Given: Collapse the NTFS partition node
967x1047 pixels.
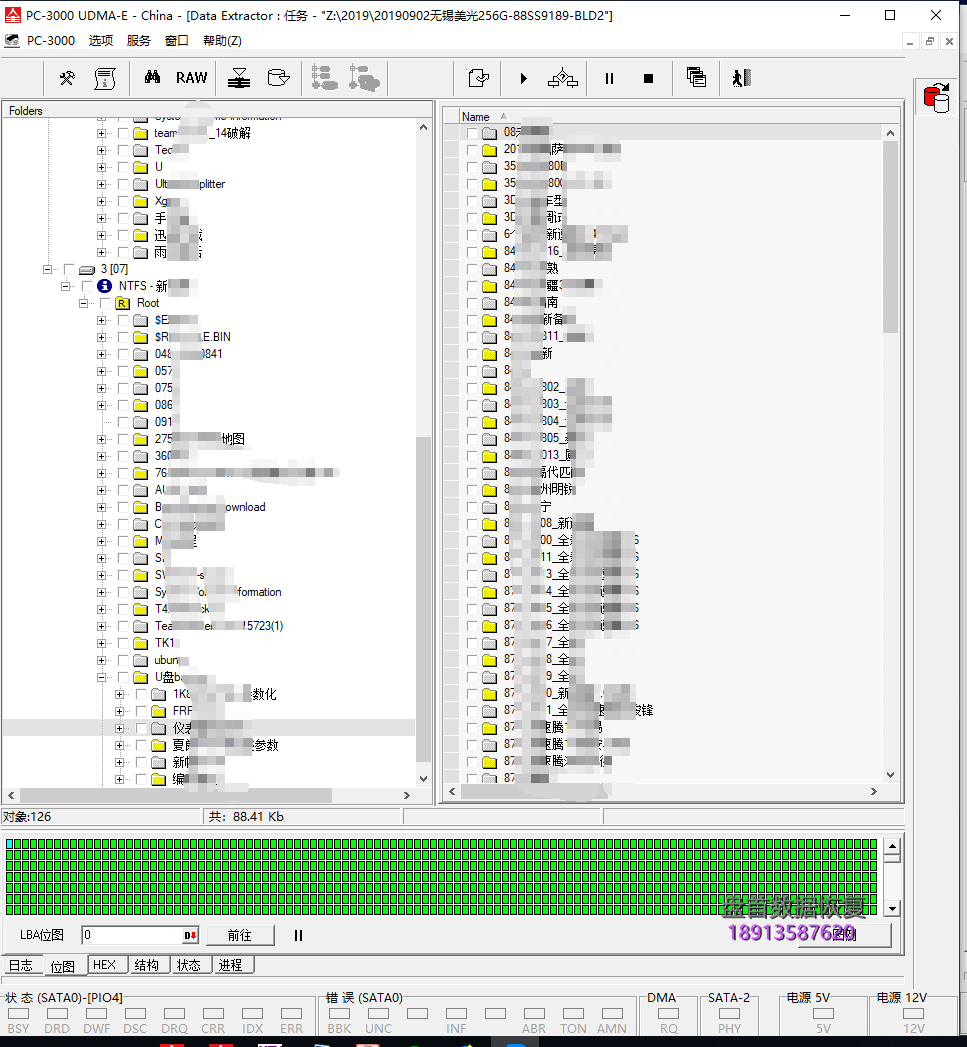Looking at the screenshot, I should [65, 286].
